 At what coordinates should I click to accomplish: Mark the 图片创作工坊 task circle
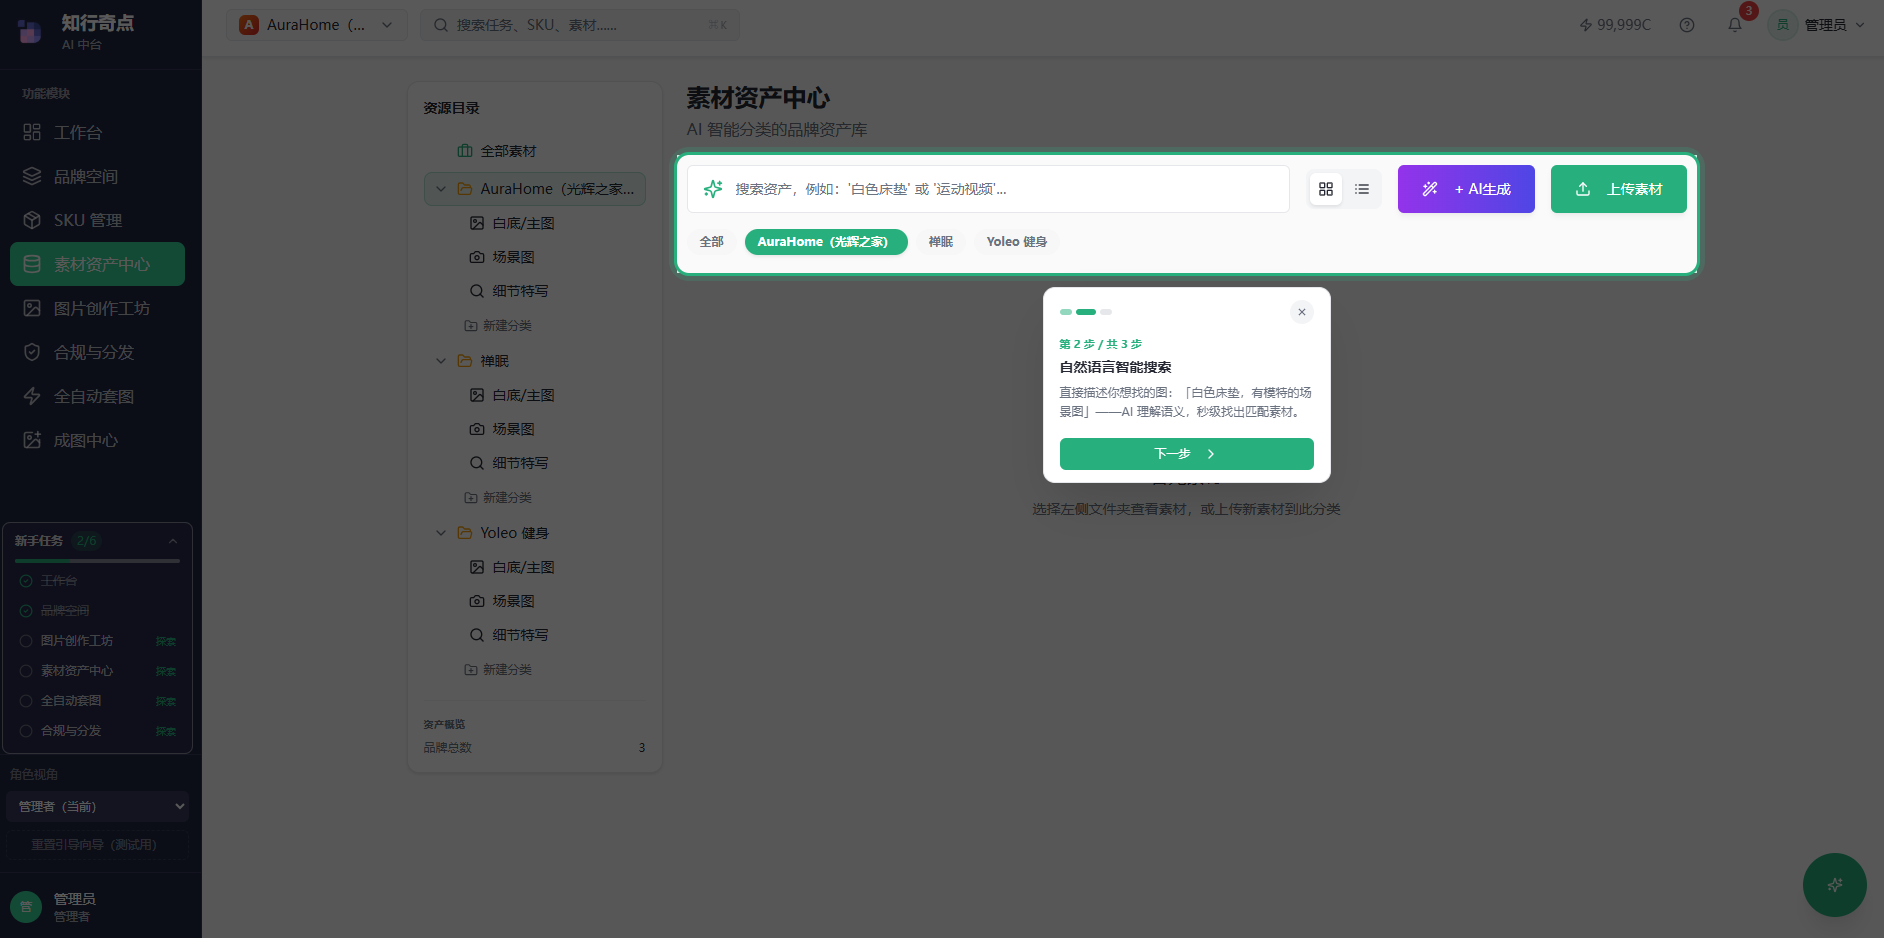[x=26, y=640]
